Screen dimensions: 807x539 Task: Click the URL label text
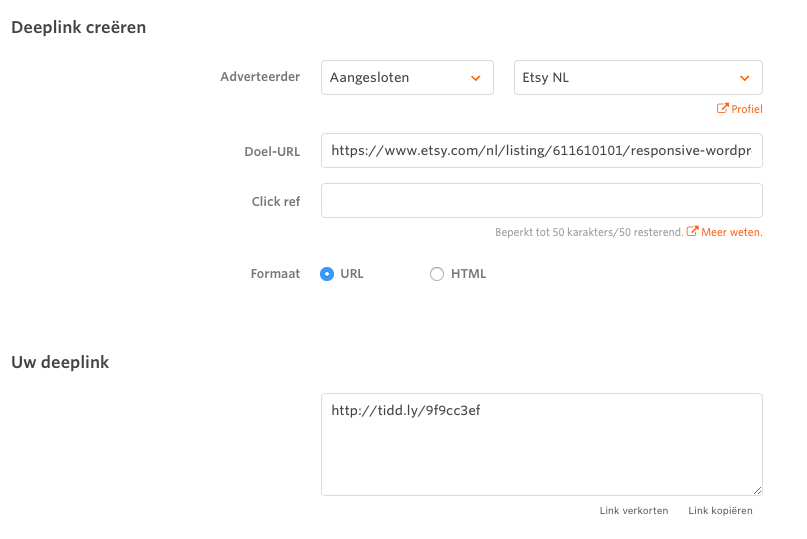coord(352,274)
